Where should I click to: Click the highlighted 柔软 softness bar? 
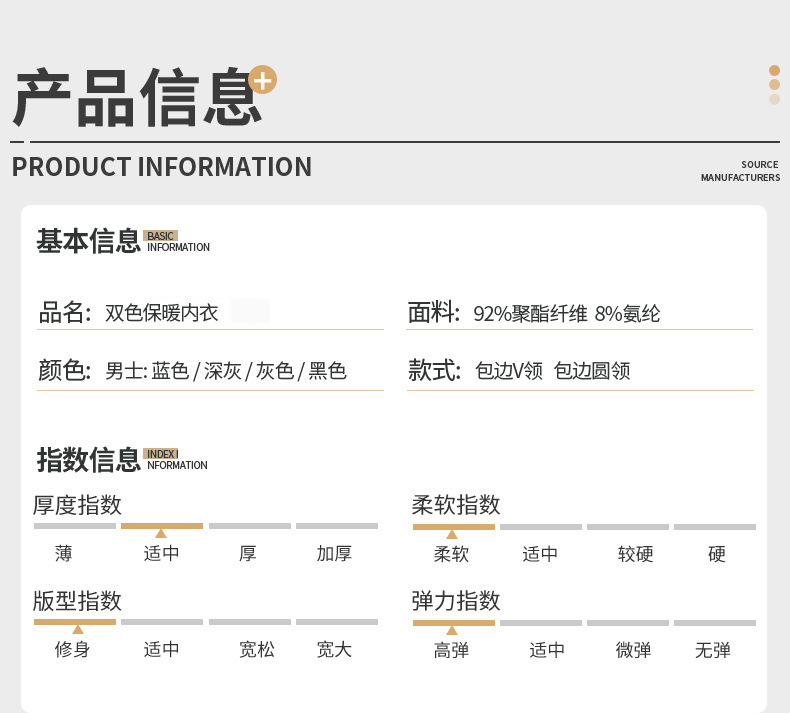[454, 527]
